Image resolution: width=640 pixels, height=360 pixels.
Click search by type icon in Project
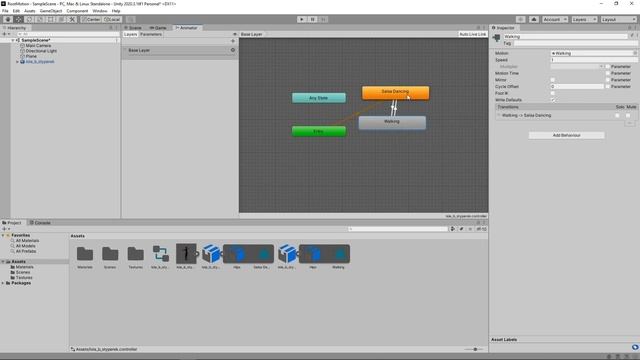(x=453, y=229)
